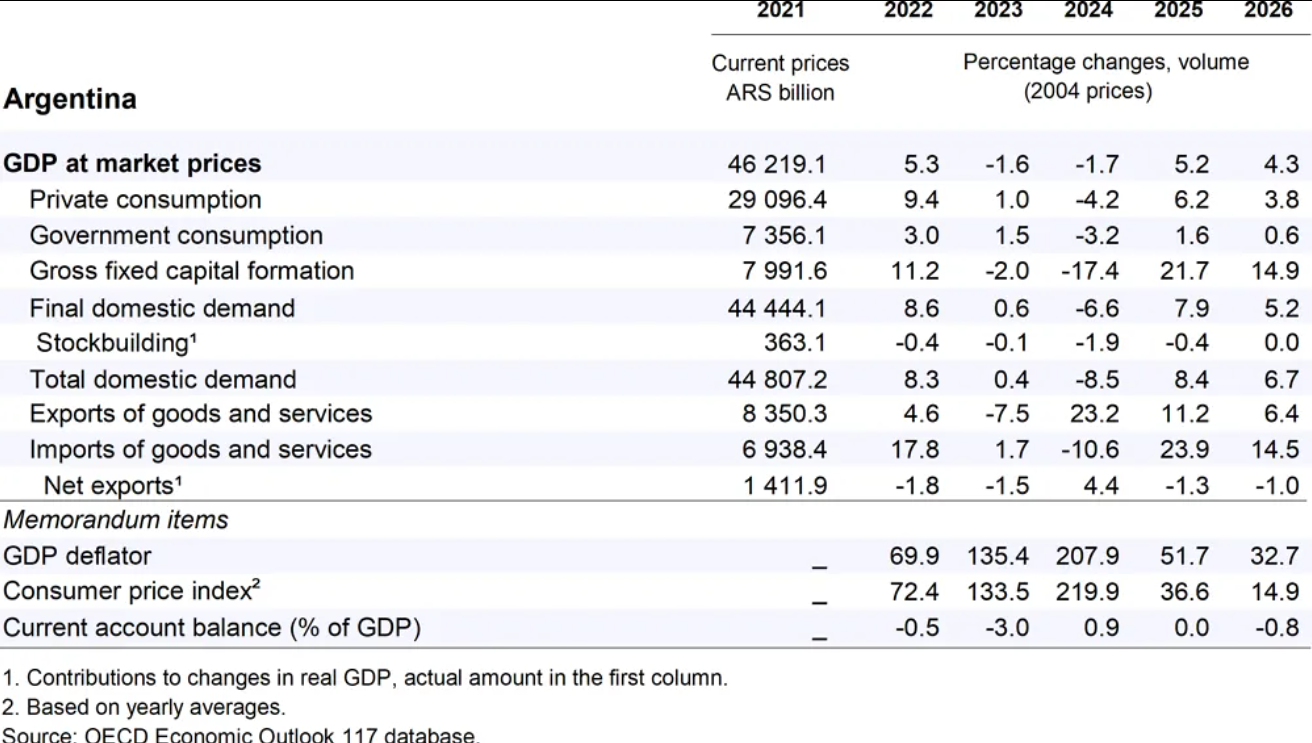Click the 'Government consumption' row label
The height and width of the screenshot is (743, 1312).
pos(176,235)
